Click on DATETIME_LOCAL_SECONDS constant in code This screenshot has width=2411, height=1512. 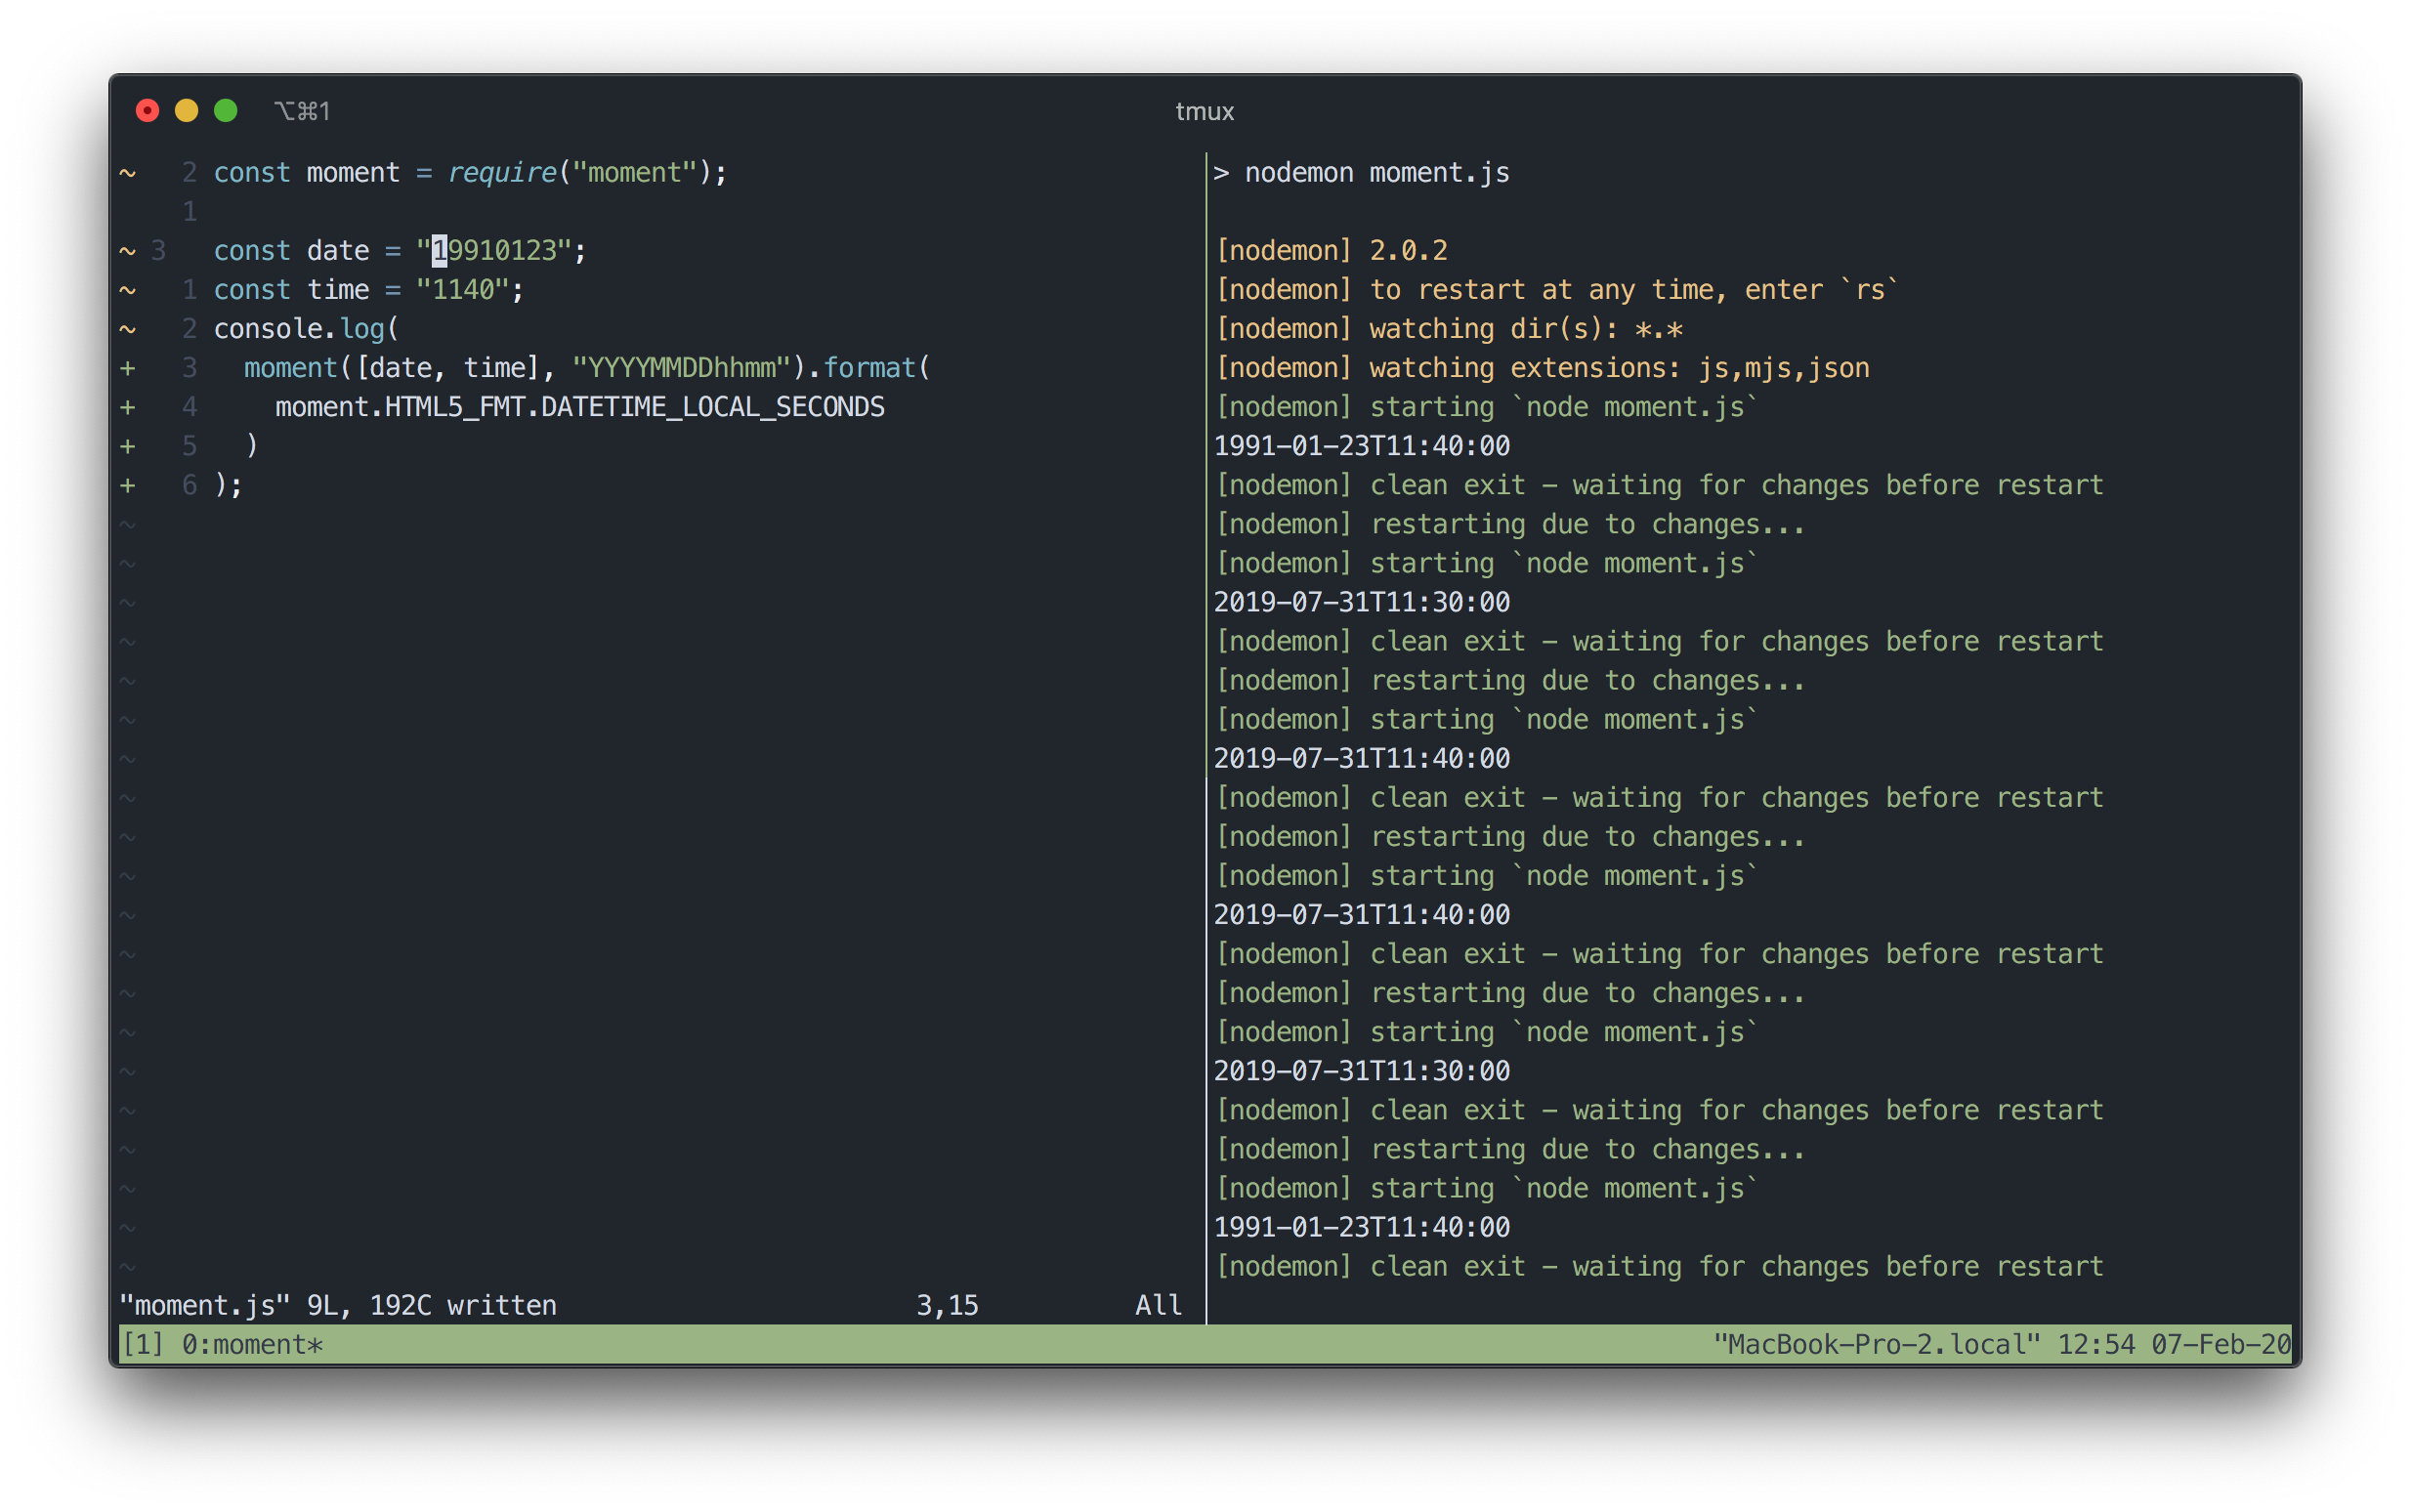click(712, 407)
